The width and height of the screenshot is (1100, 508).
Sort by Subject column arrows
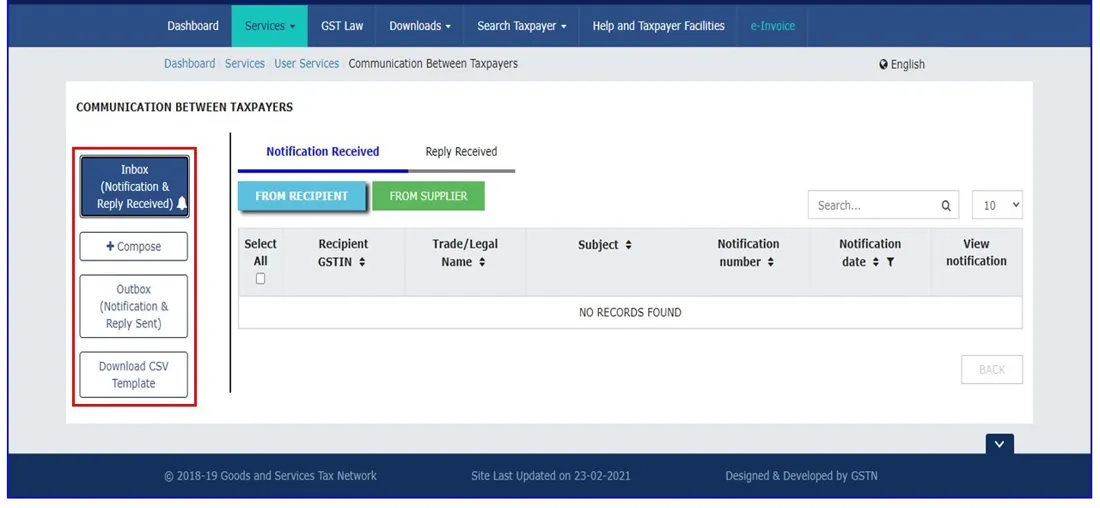tap(629, 245)
